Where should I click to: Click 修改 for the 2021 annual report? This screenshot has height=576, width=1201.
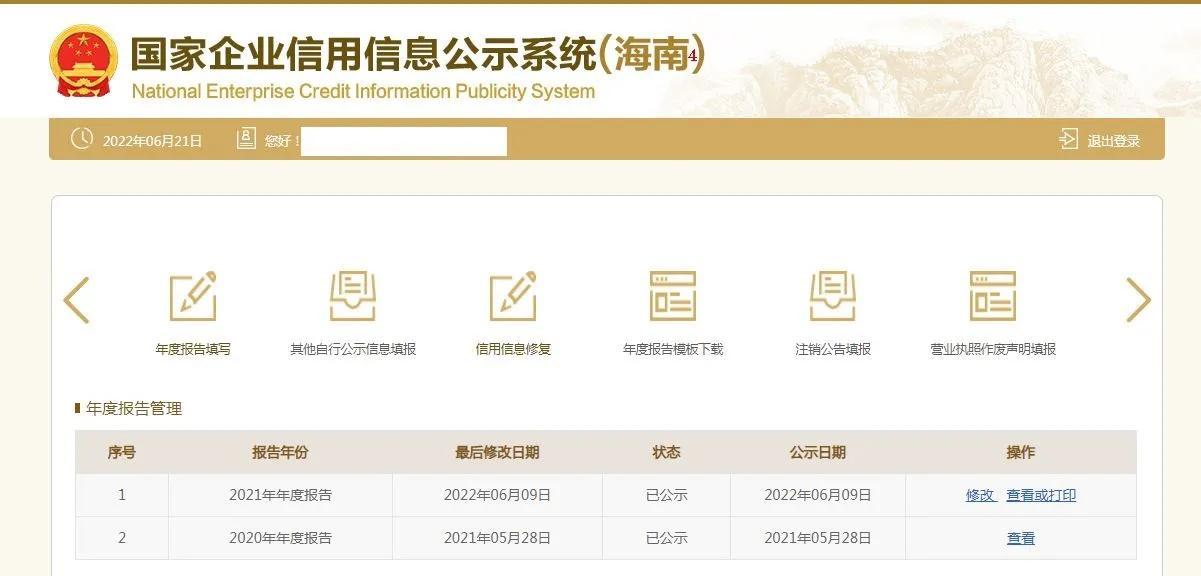(x=980, y=495)
